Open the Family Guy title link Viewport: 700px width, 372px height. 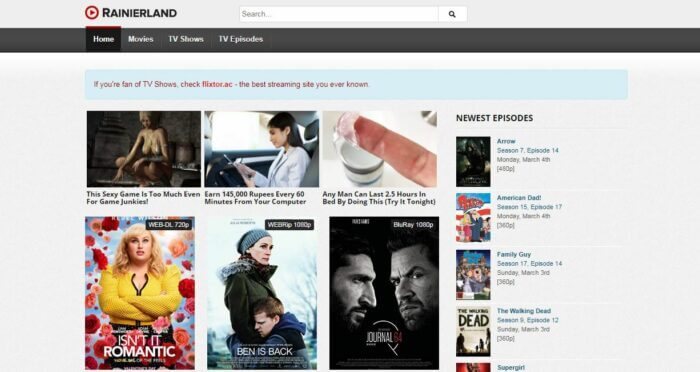coord(514,254)
